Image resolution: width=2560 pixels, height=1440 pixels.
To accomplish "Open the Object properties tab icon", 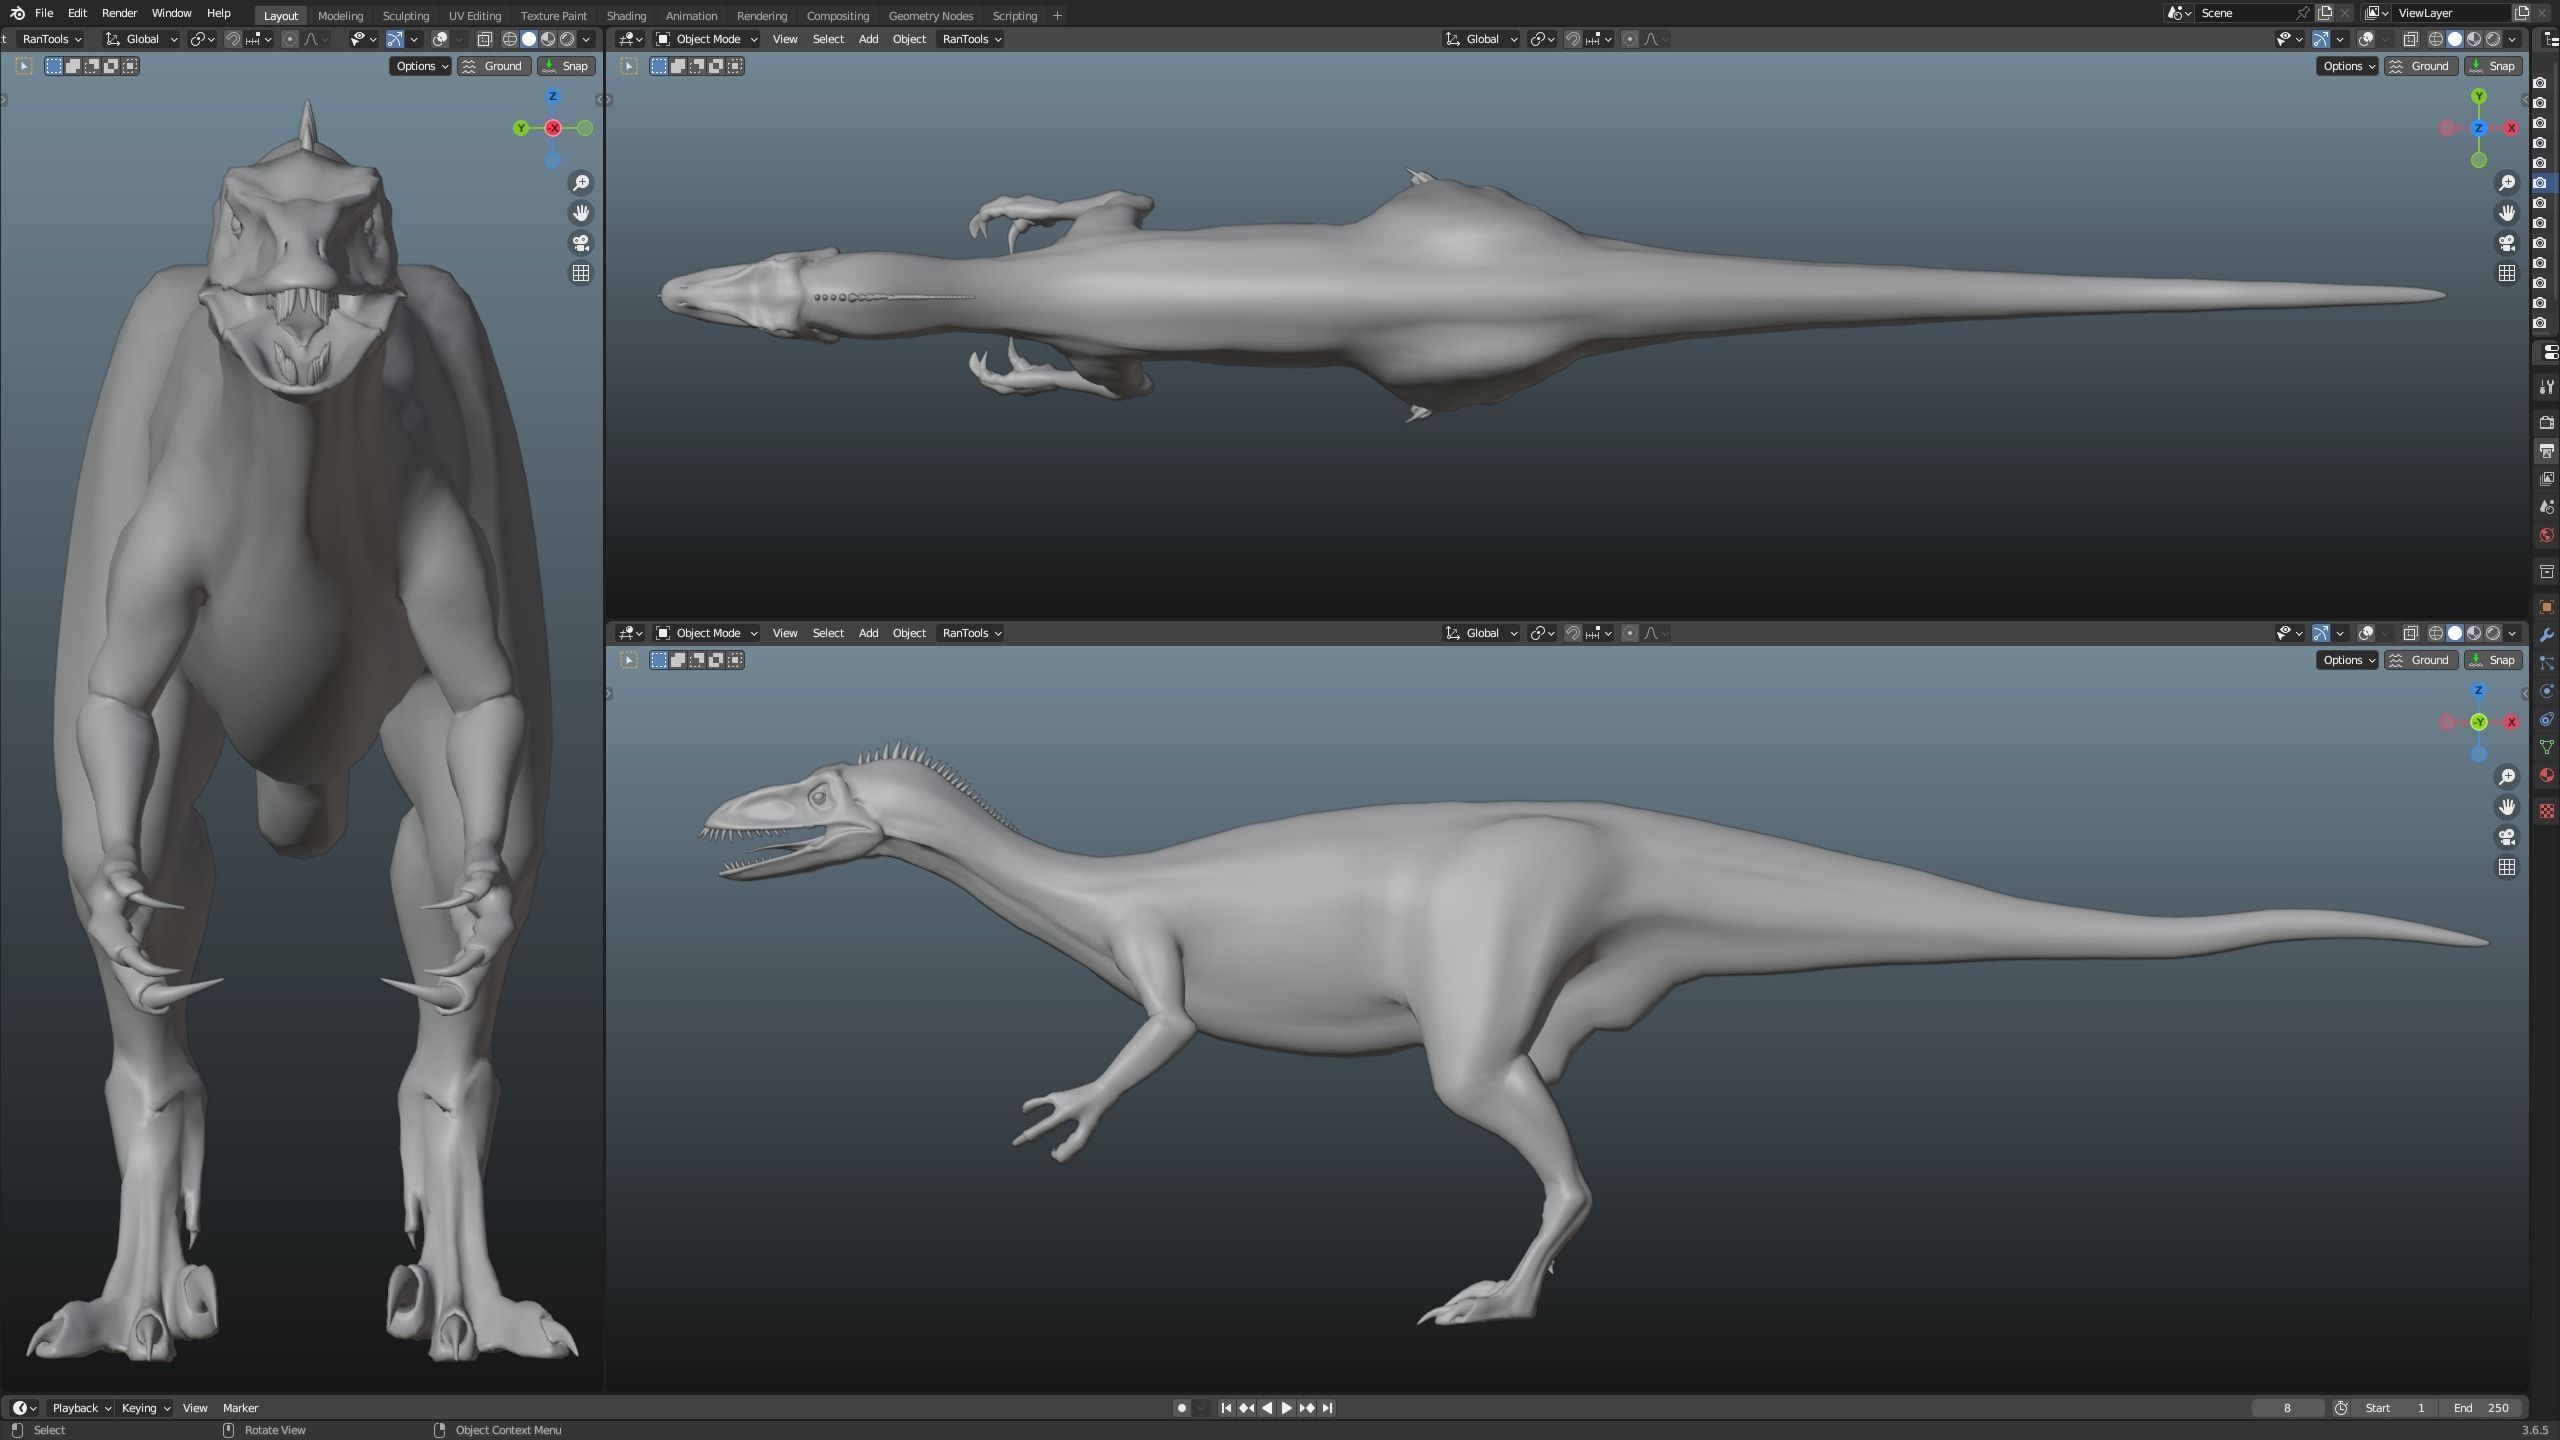I will (x=2547, y=607).
